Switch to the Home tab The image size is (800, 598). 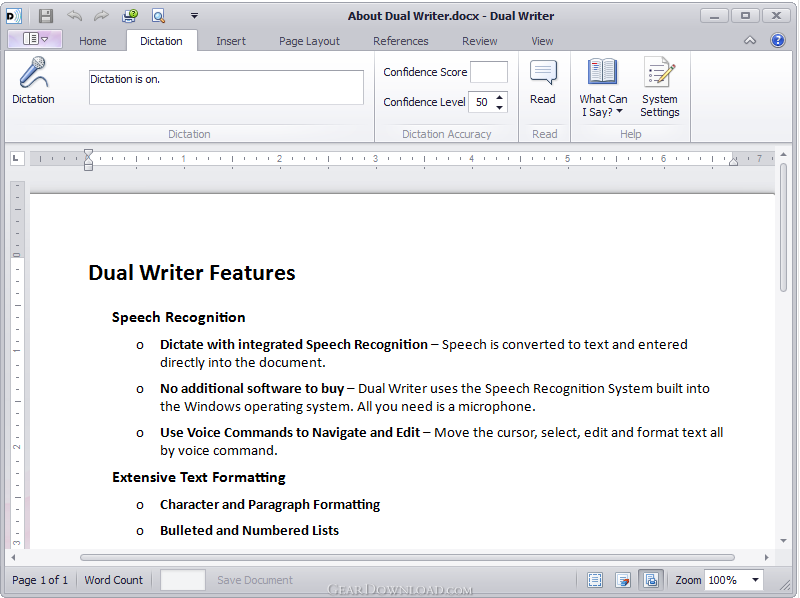click(93, 41)
